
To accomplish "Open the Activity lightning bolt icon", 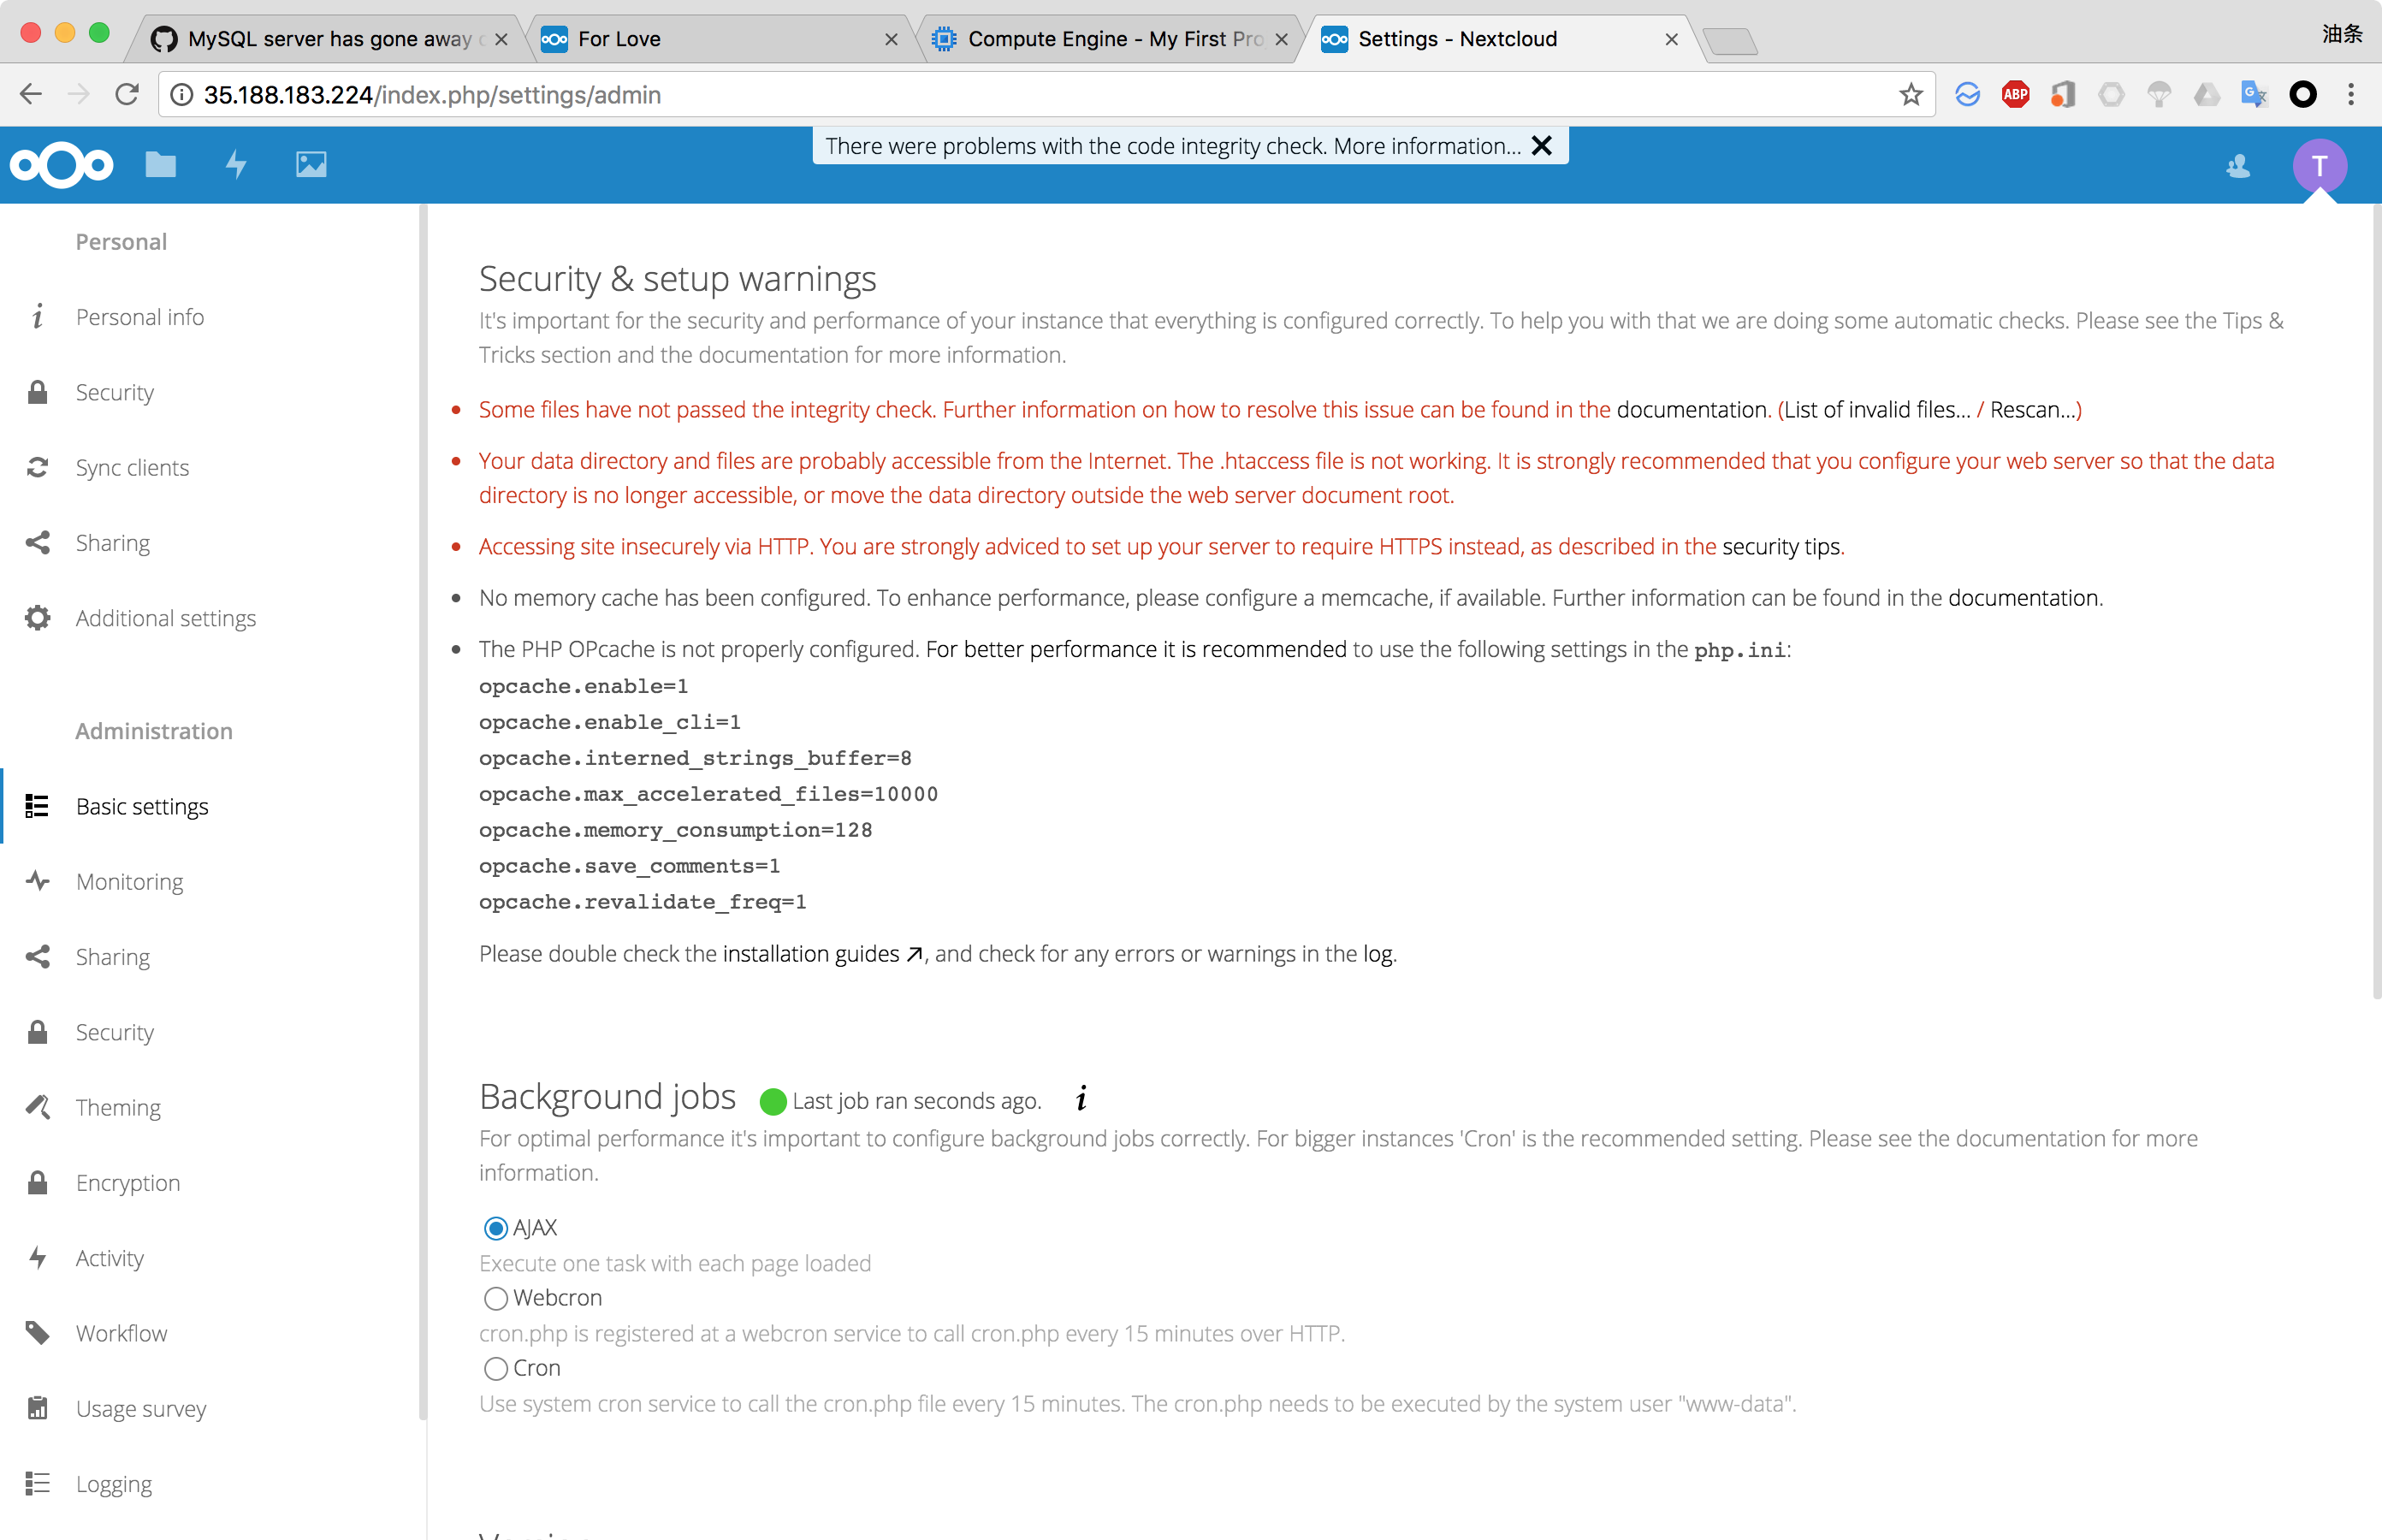I will 236,164.
